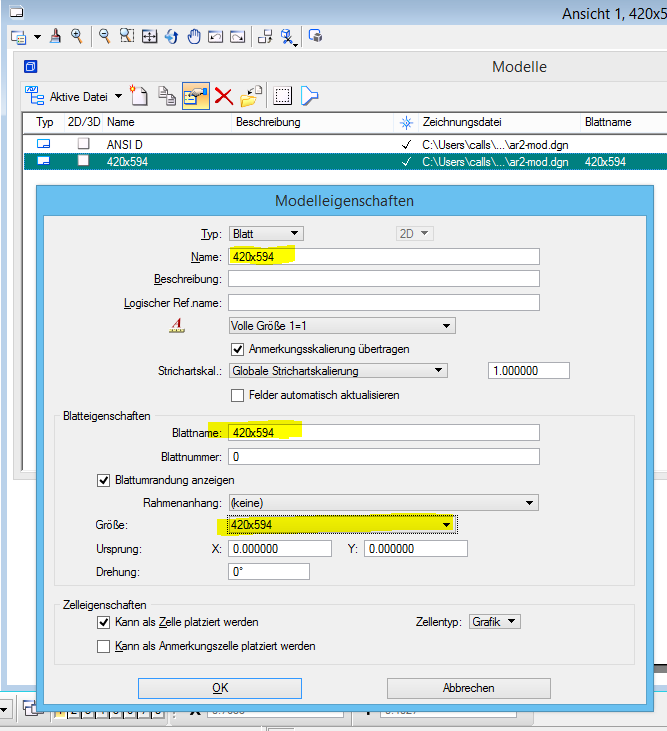The image size is (667, 731).
Task: Select the Pan View hand tool
Action: 193,37
